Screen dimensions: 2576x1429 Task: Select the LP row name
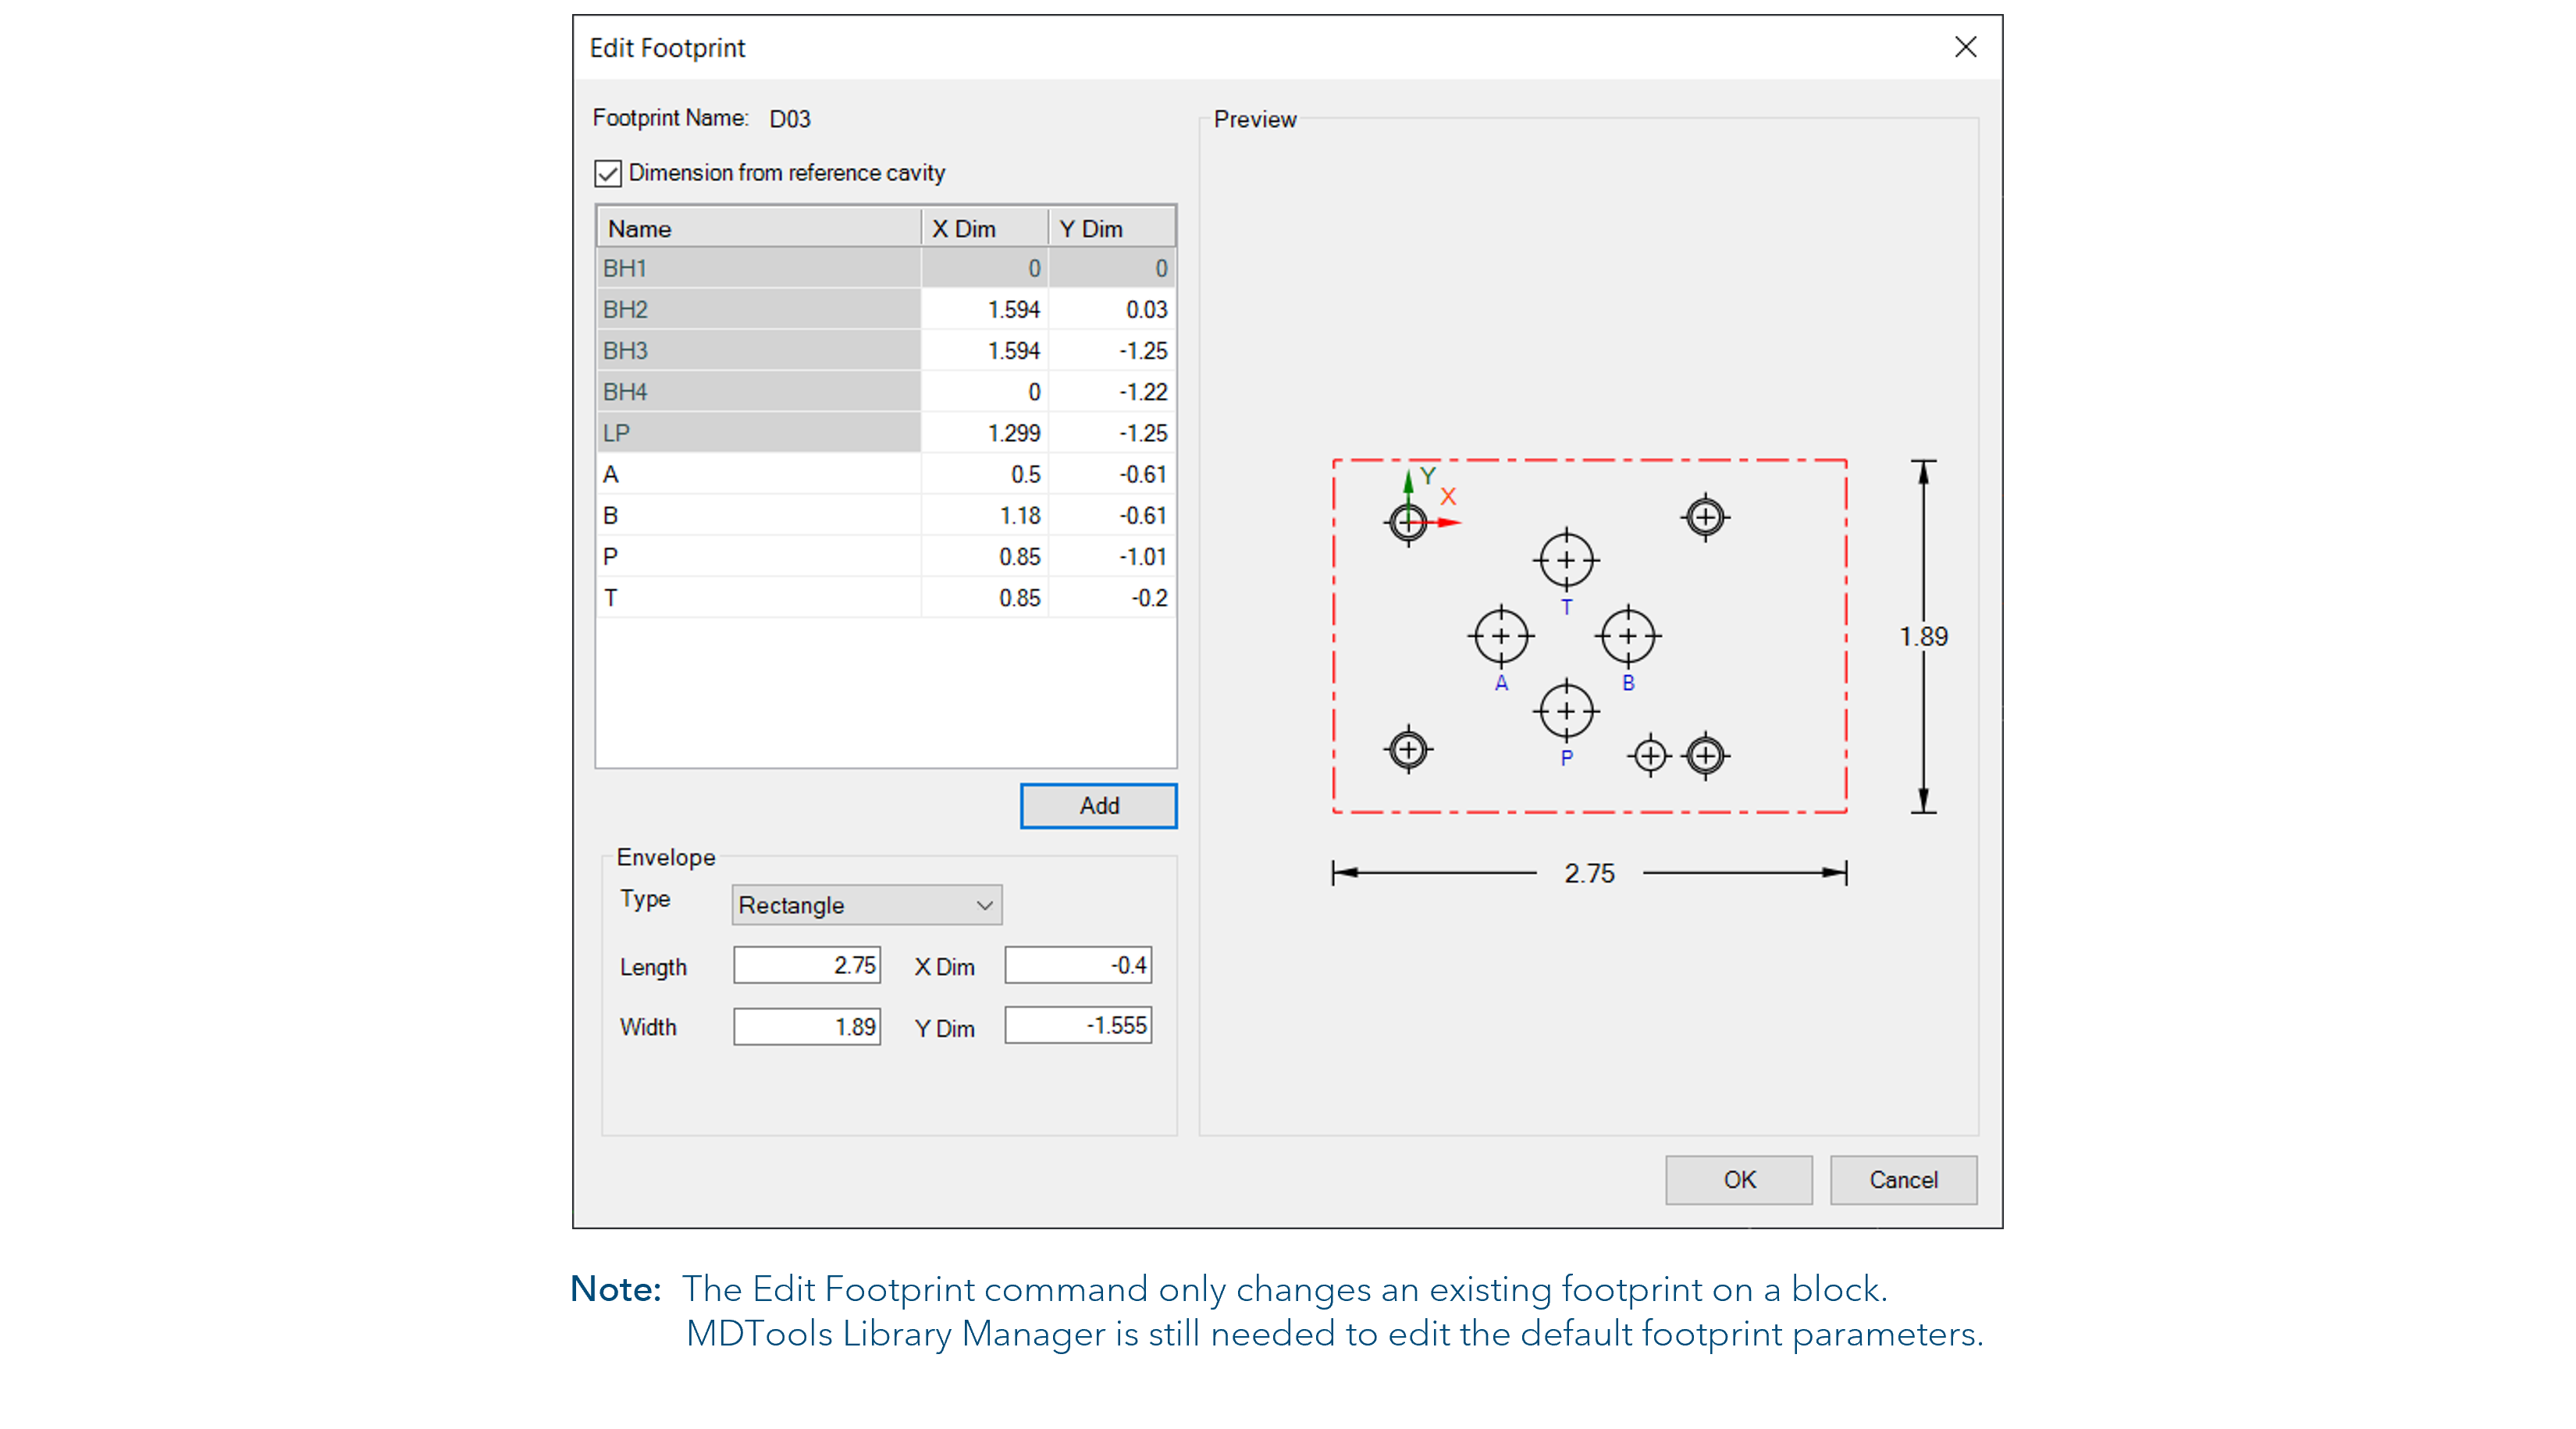click(x=758, y=432)
